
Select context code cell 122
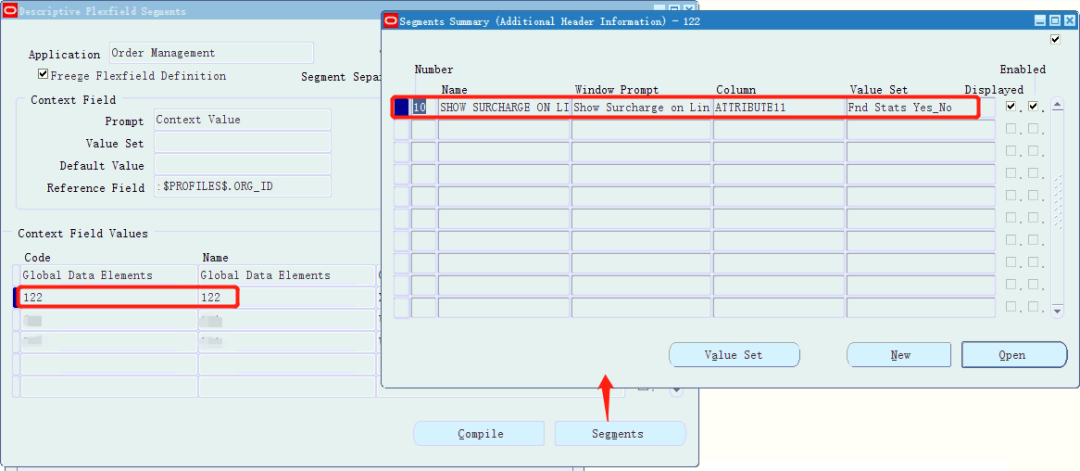coord(109,297)
